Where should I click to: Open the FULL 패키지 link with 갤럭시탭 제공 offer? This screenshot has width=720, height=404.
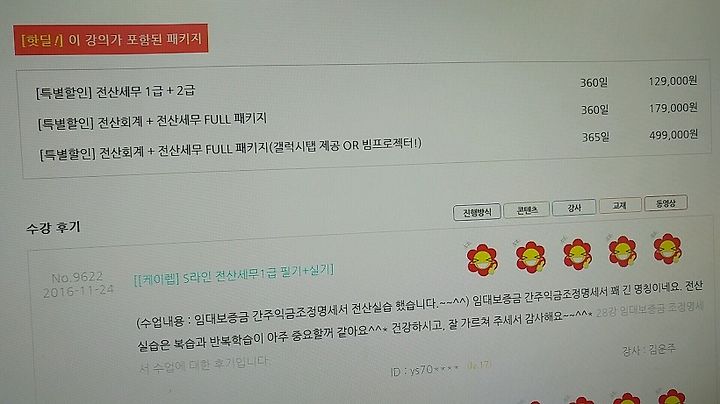pyautogui.click(x=231, y=149)
